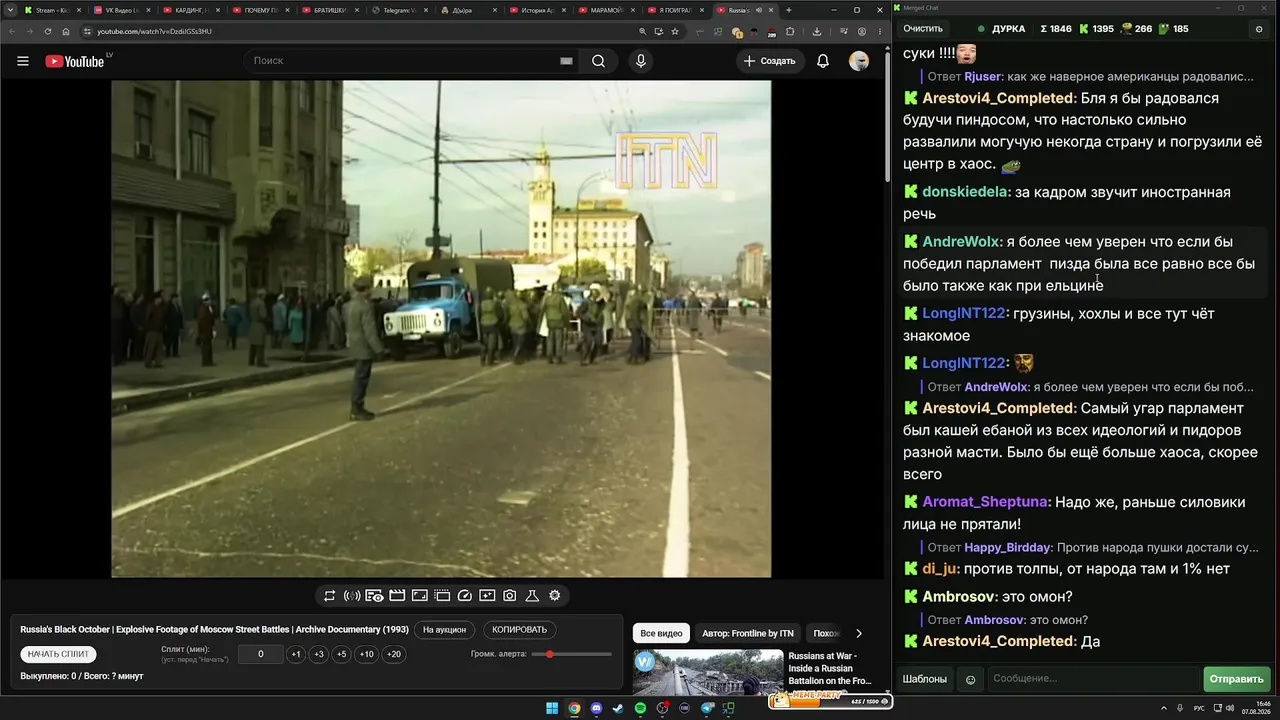This screenshot has height=720, width=1280.
Task: Click the flask icon in player toolbar
Action: (x=532, y=596)
